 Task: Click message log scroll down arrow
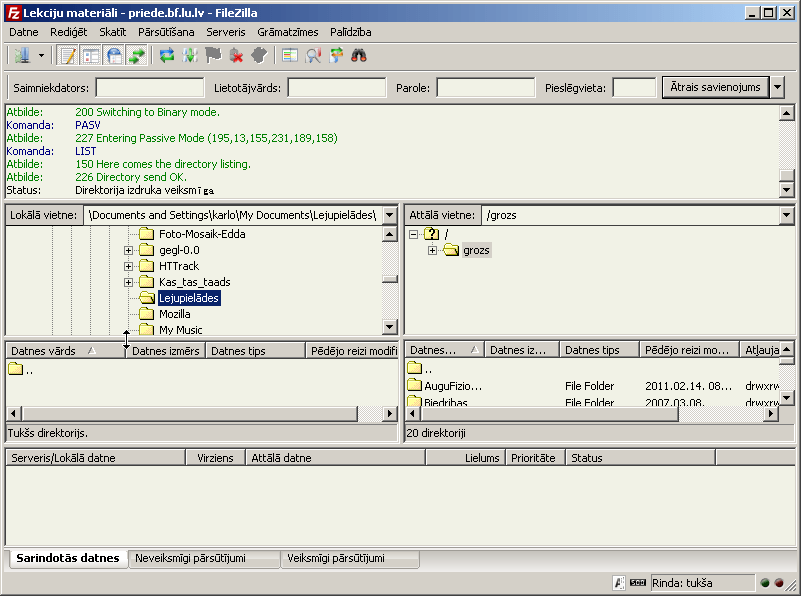tap(787, 190)
